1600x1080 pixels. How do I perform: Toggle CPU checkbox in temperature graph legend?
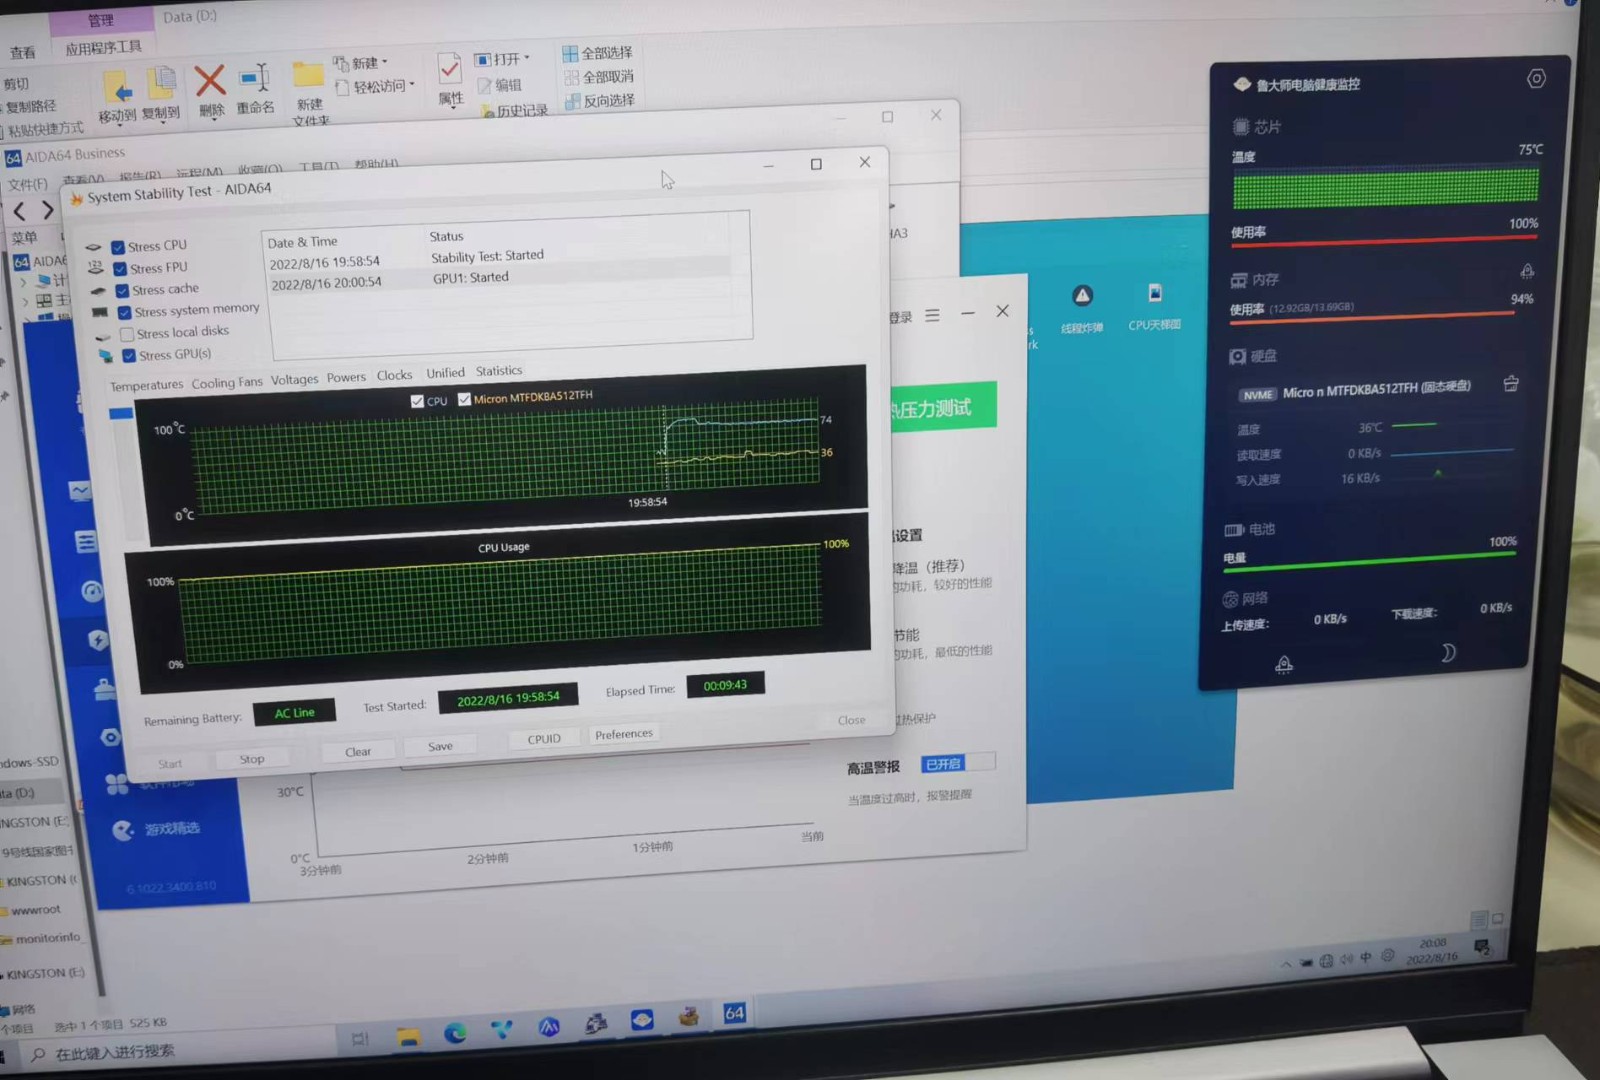coord(417,401)
